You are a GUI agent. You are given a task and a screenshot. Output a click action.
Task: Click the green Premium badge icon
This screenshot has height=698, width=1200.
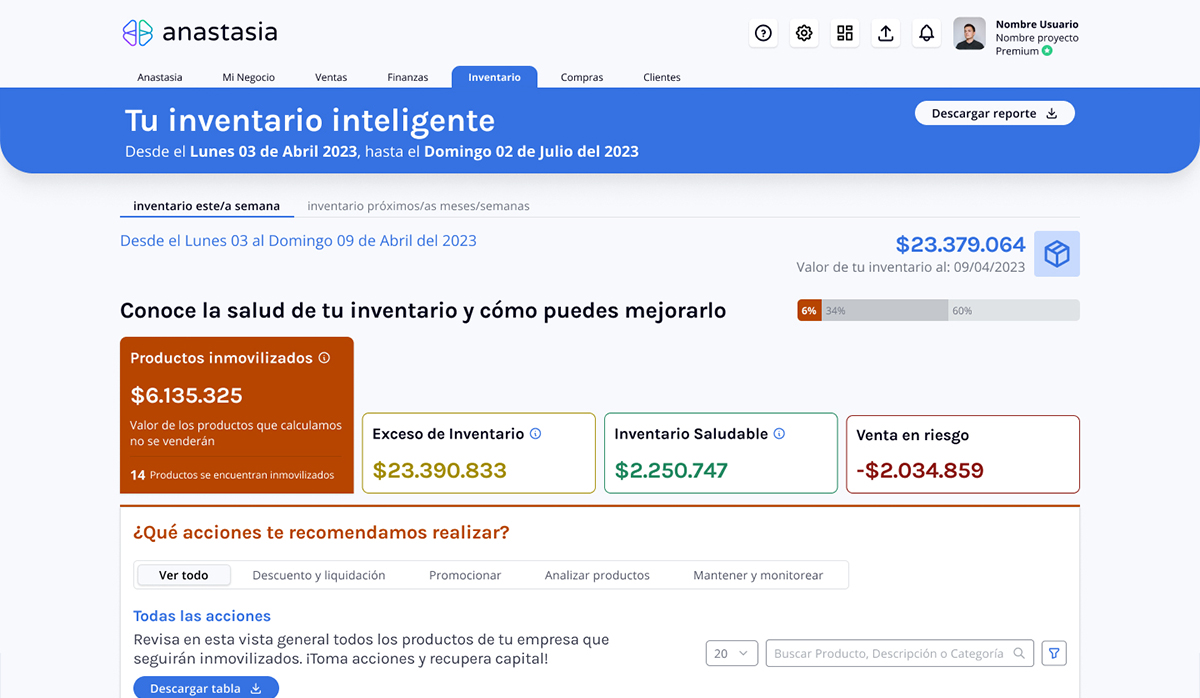click(x=1047, y=51)
